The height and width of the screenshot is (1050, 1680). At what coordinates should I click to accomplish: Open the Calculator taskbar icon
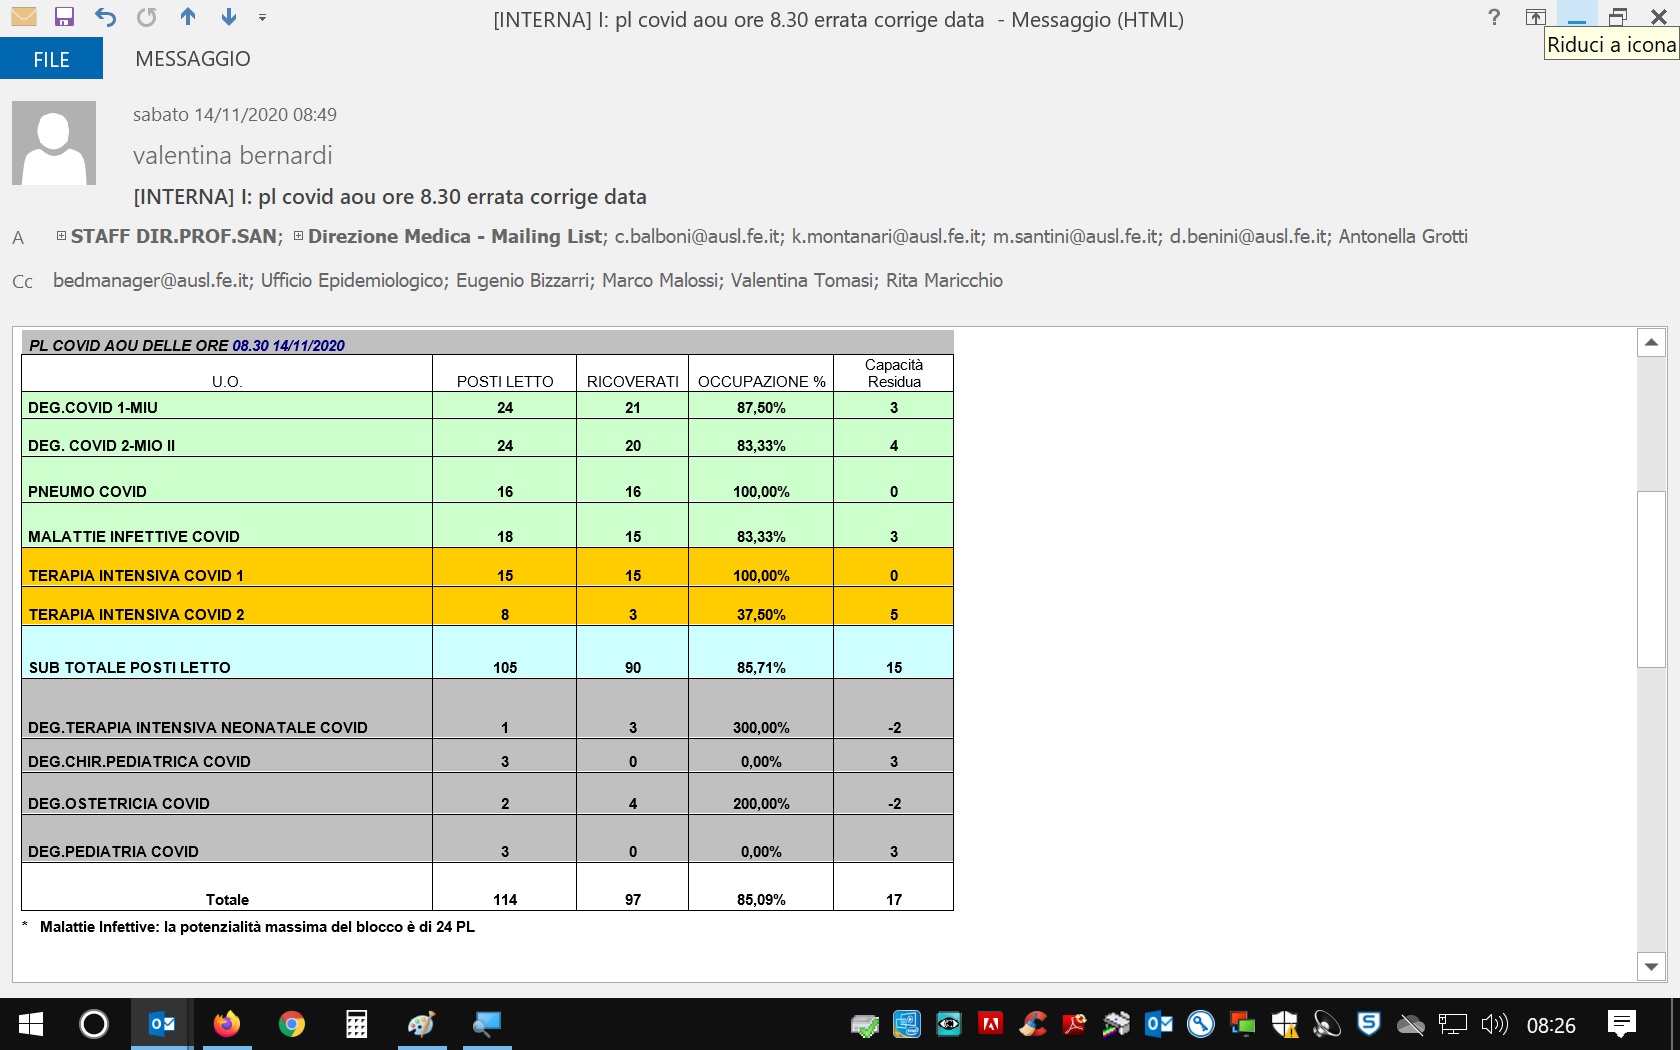(357, 1024)
